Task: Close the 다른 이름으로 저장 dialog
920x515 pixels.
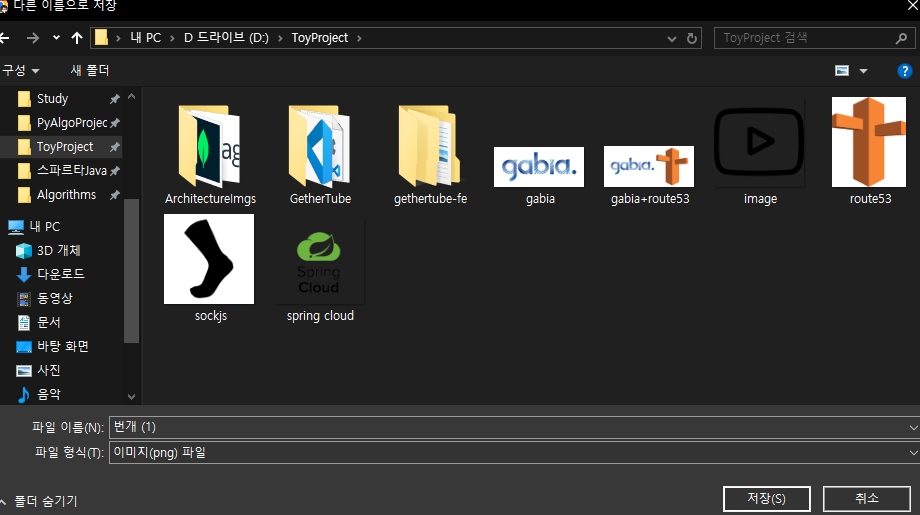Action: point(912,6)
